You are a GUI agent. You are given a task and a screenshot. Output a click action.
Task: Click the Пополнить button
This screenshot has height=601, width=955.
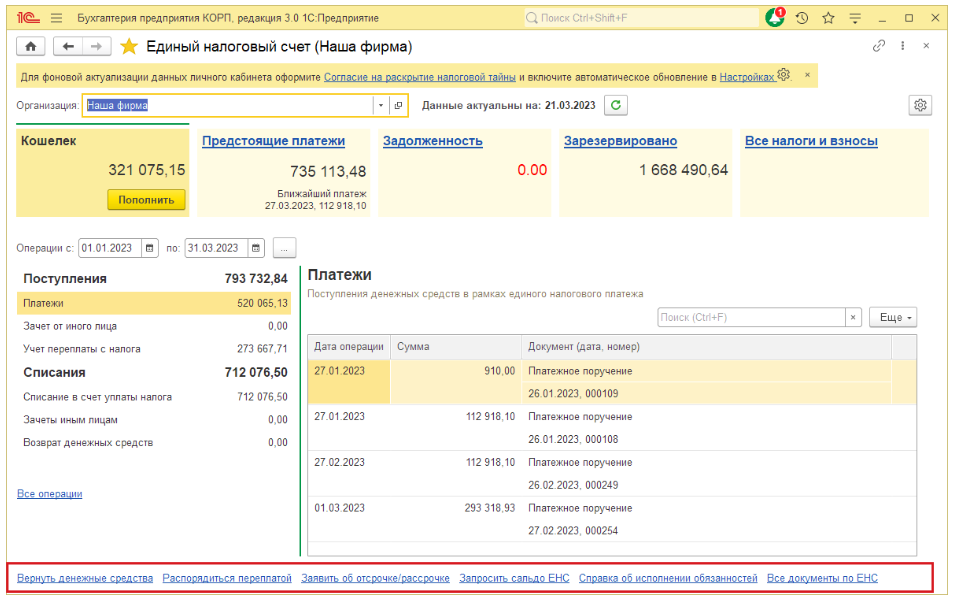[146, 200]
